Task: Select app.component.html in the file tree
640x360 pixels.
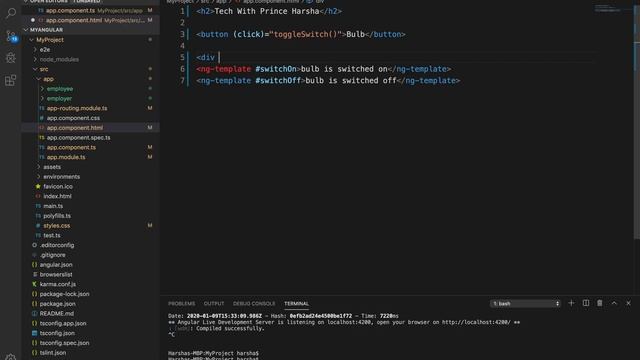Action: [x=91, y=128]
